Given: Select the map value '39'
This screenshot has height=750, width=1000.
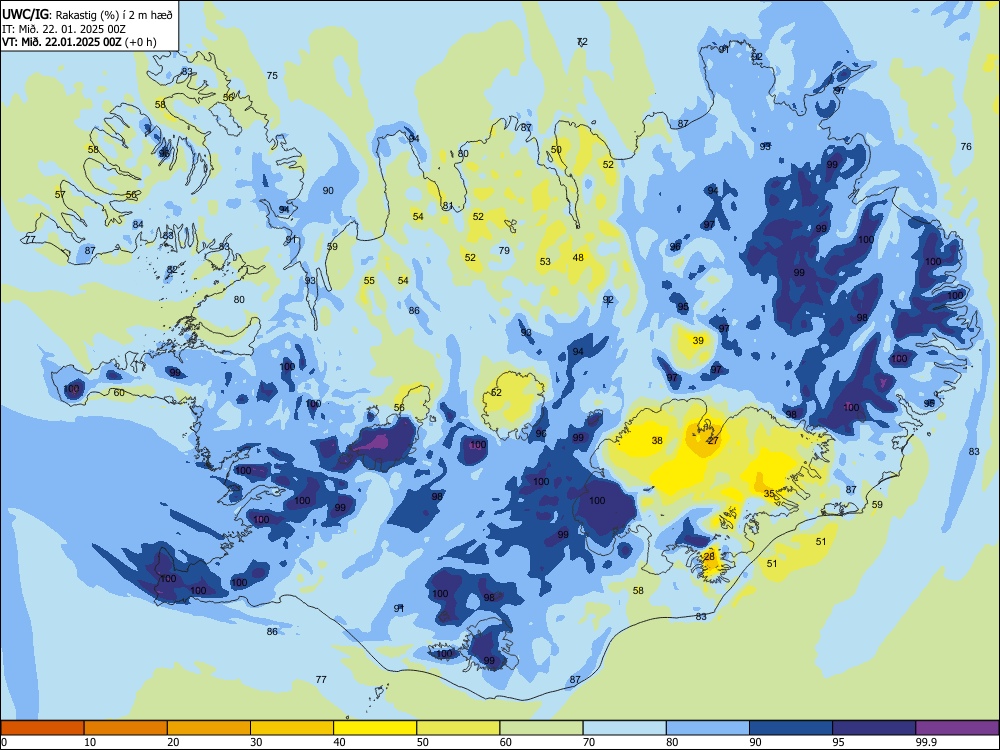Looking at the screenshot, I should tap(698, 341).
